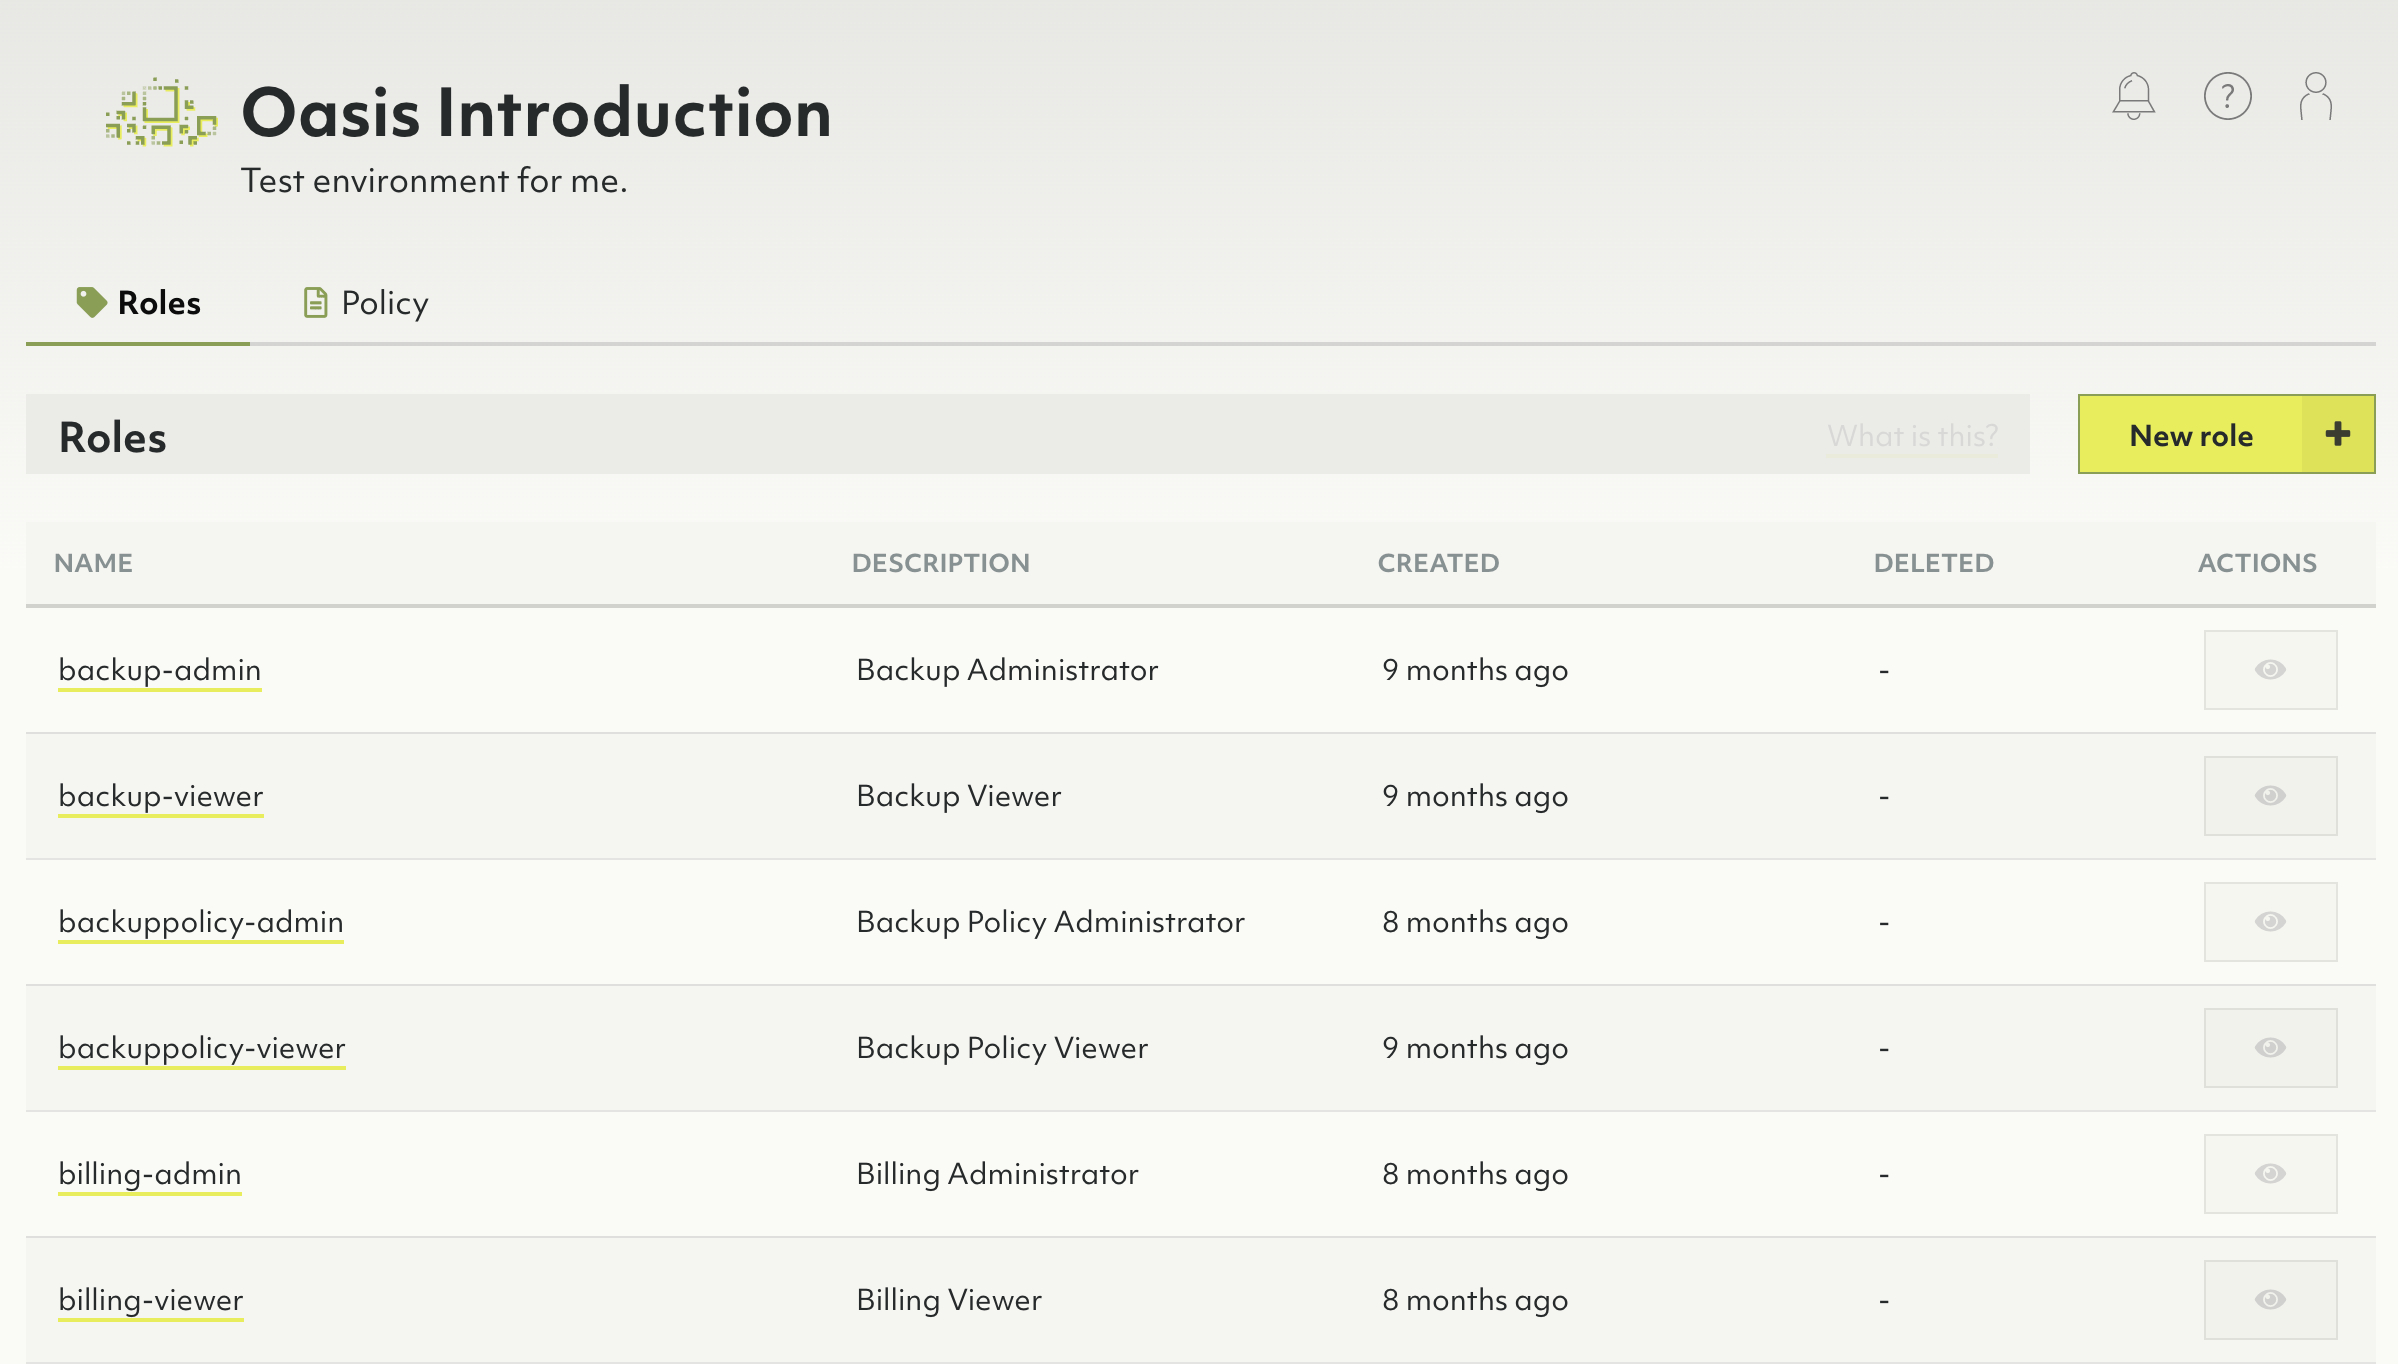
Task: Select the Roles tab
Action: 137,301
